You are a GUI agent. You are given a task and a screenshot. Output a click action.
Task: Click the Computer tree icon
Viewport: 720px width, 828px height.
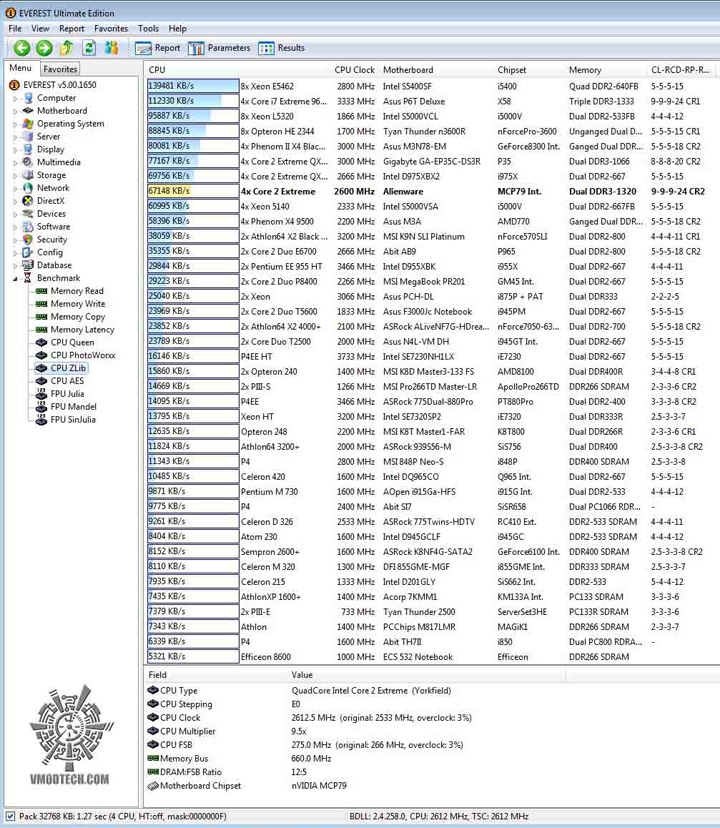coord(28,98)
